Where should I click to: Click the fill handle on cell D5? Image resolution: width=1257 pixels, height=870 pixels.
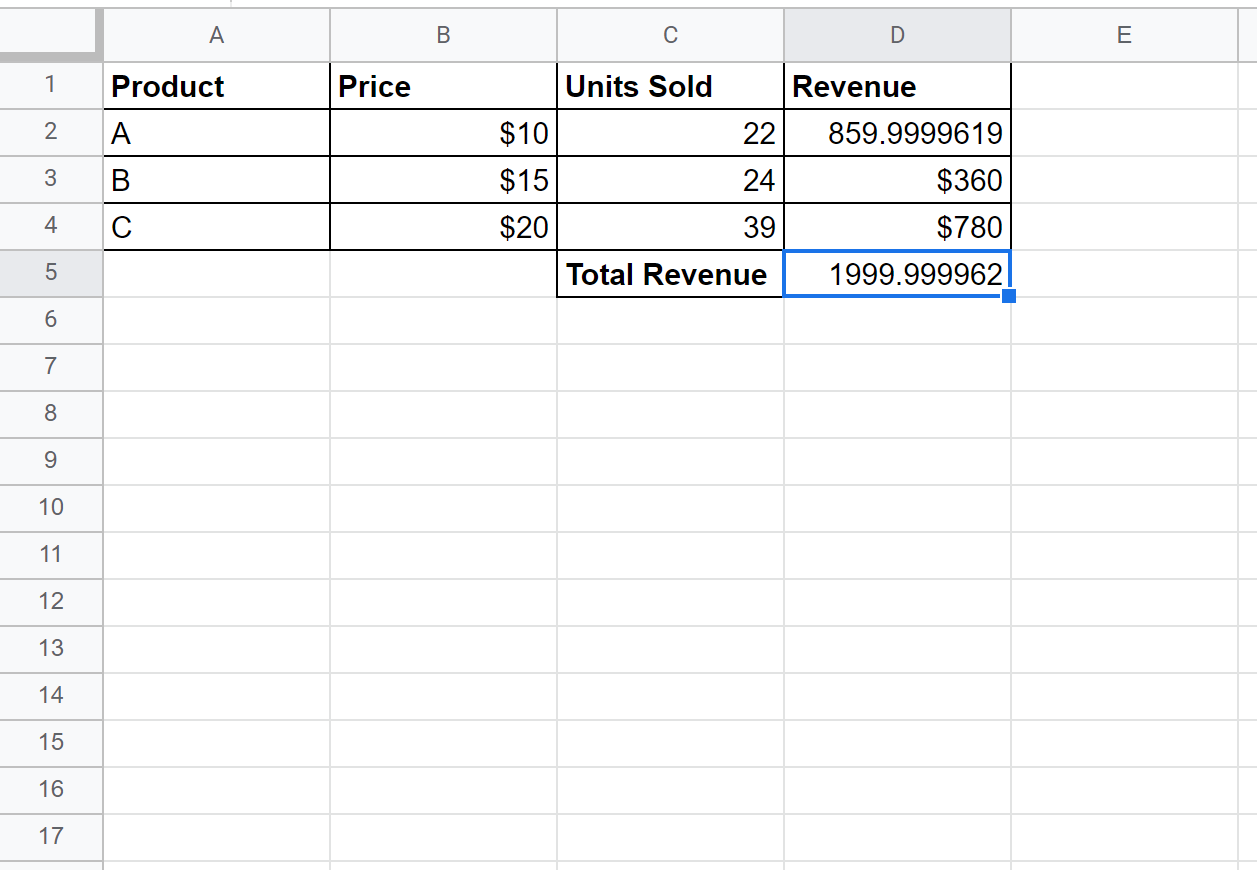click(1009, 296)
